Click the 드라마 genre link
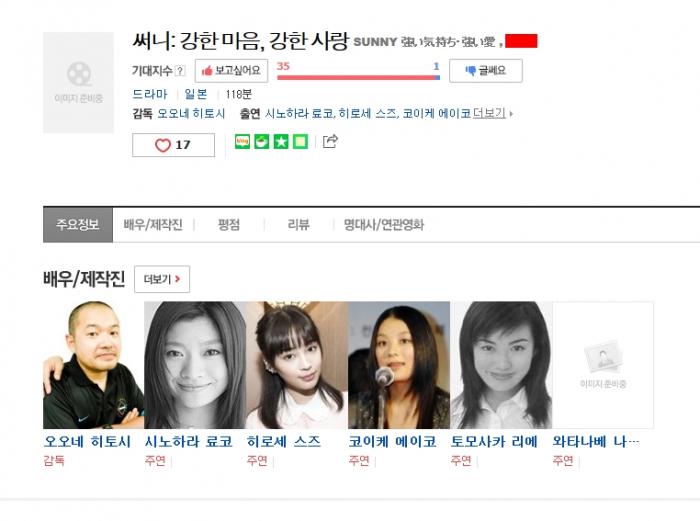The height and width of the screenshot is (521, 700). [x=150, y=94]
